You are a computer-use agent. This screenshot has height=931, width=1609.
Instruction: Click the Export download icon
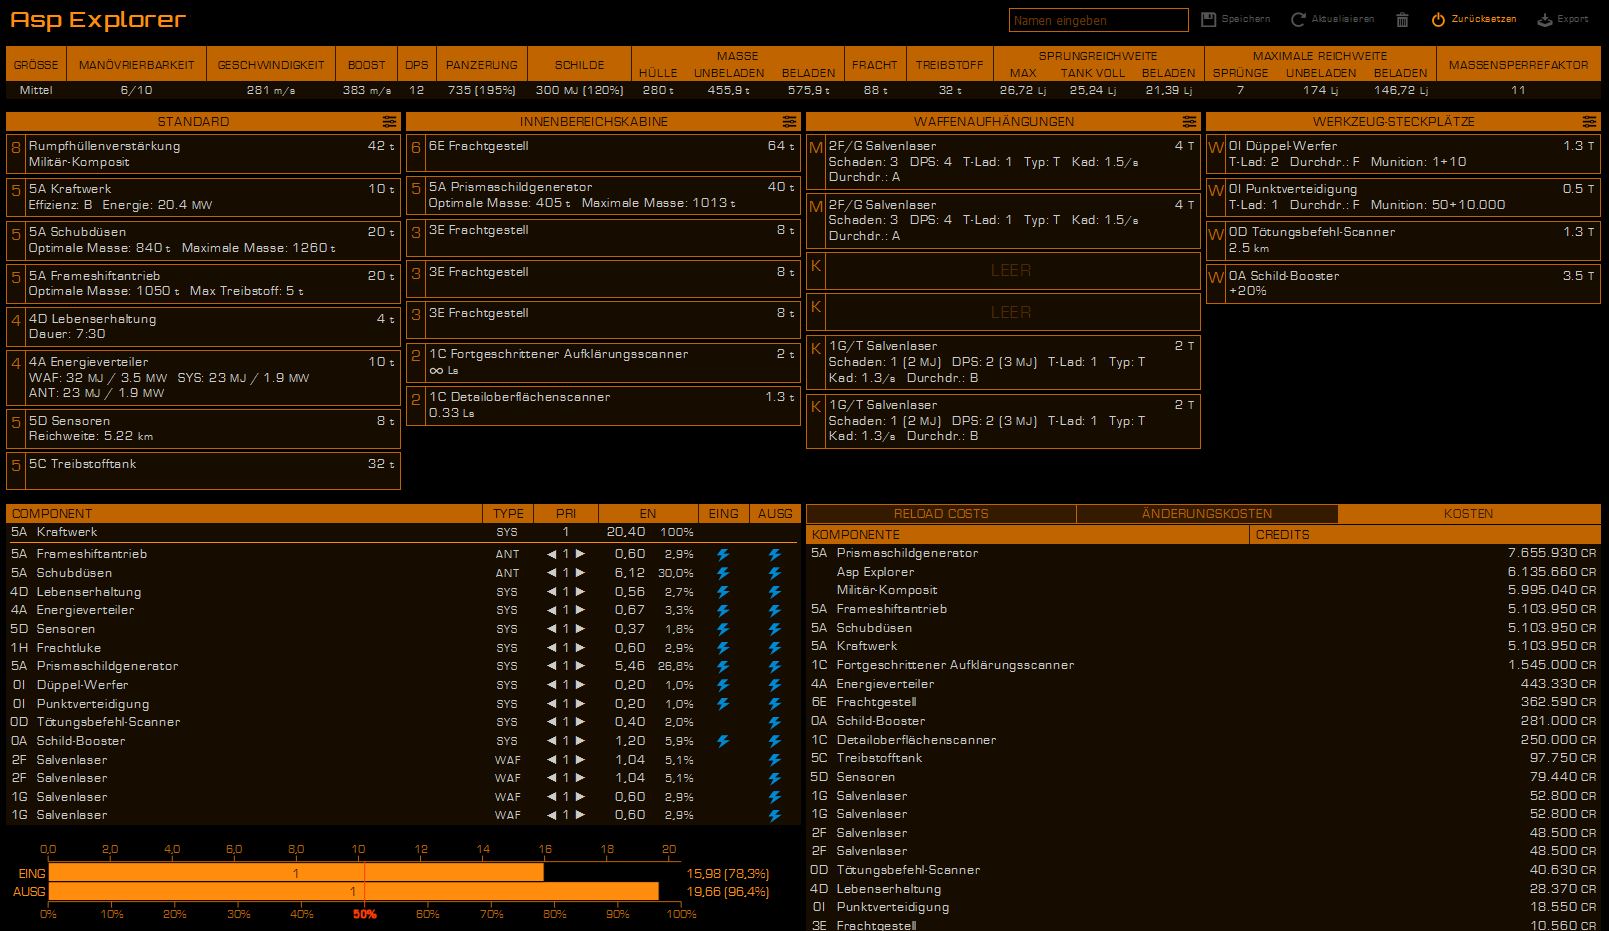pos(1544,19)
